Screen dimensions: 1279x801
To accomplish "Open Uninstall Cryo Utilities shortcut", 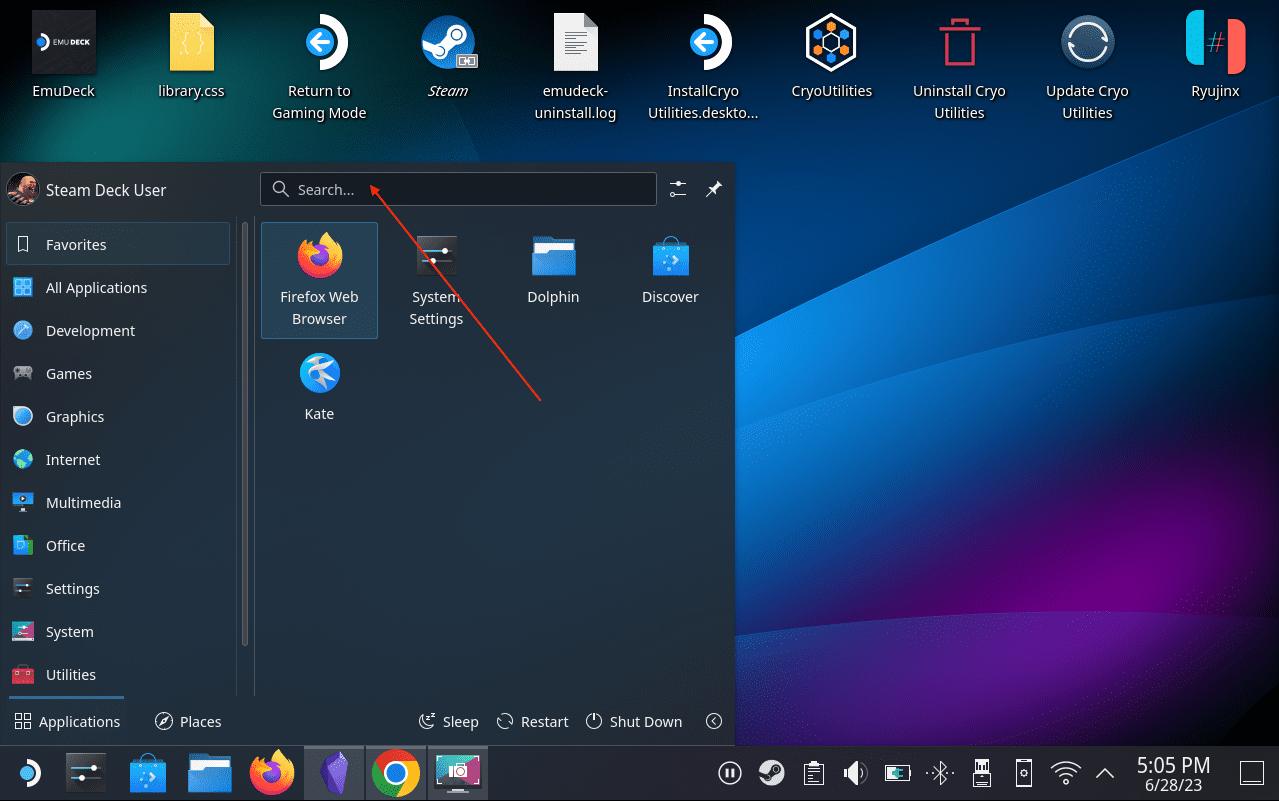I will tap(959, 67).
